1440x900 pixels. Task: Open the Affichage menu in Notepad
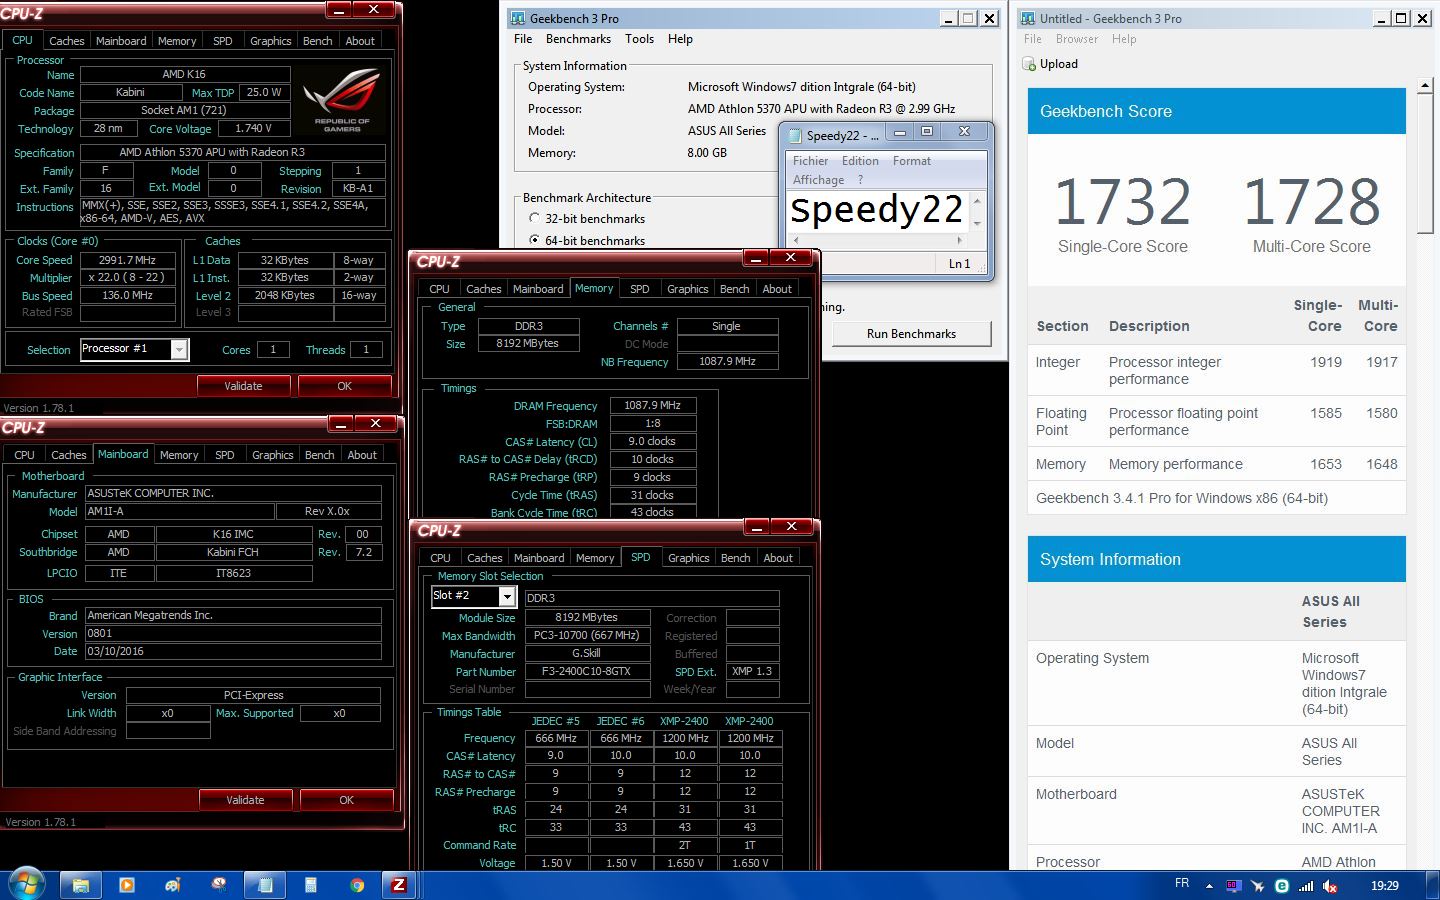818,180
